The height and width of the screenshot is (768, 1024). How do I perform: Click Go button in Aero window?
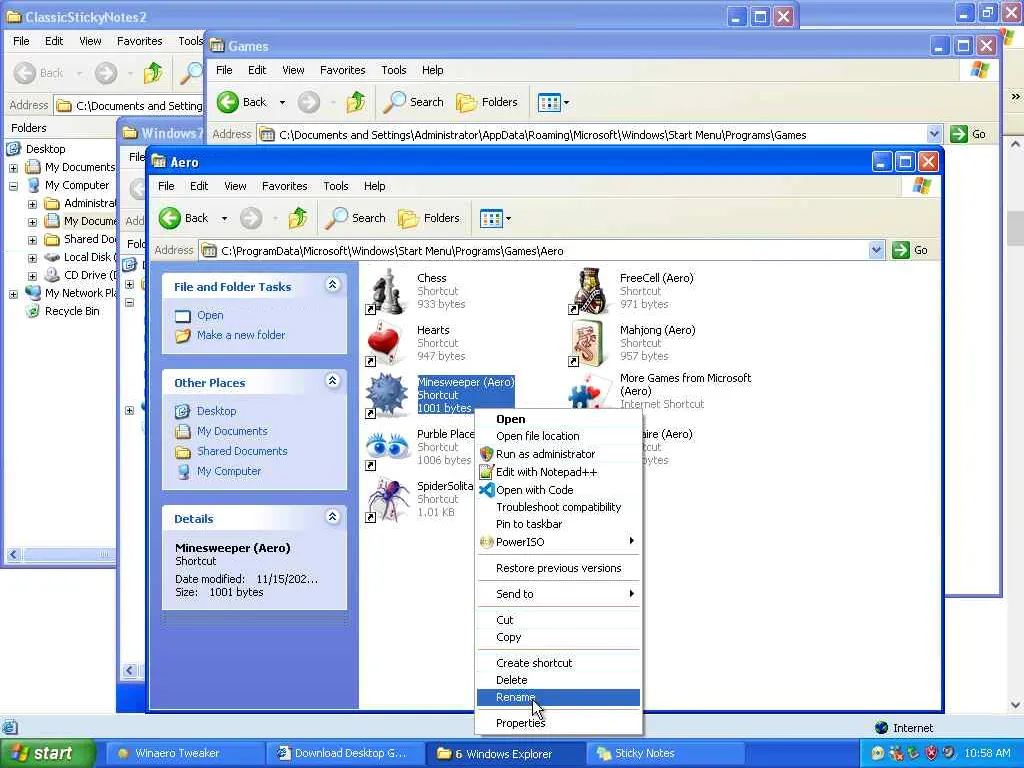tap(910, 250)
